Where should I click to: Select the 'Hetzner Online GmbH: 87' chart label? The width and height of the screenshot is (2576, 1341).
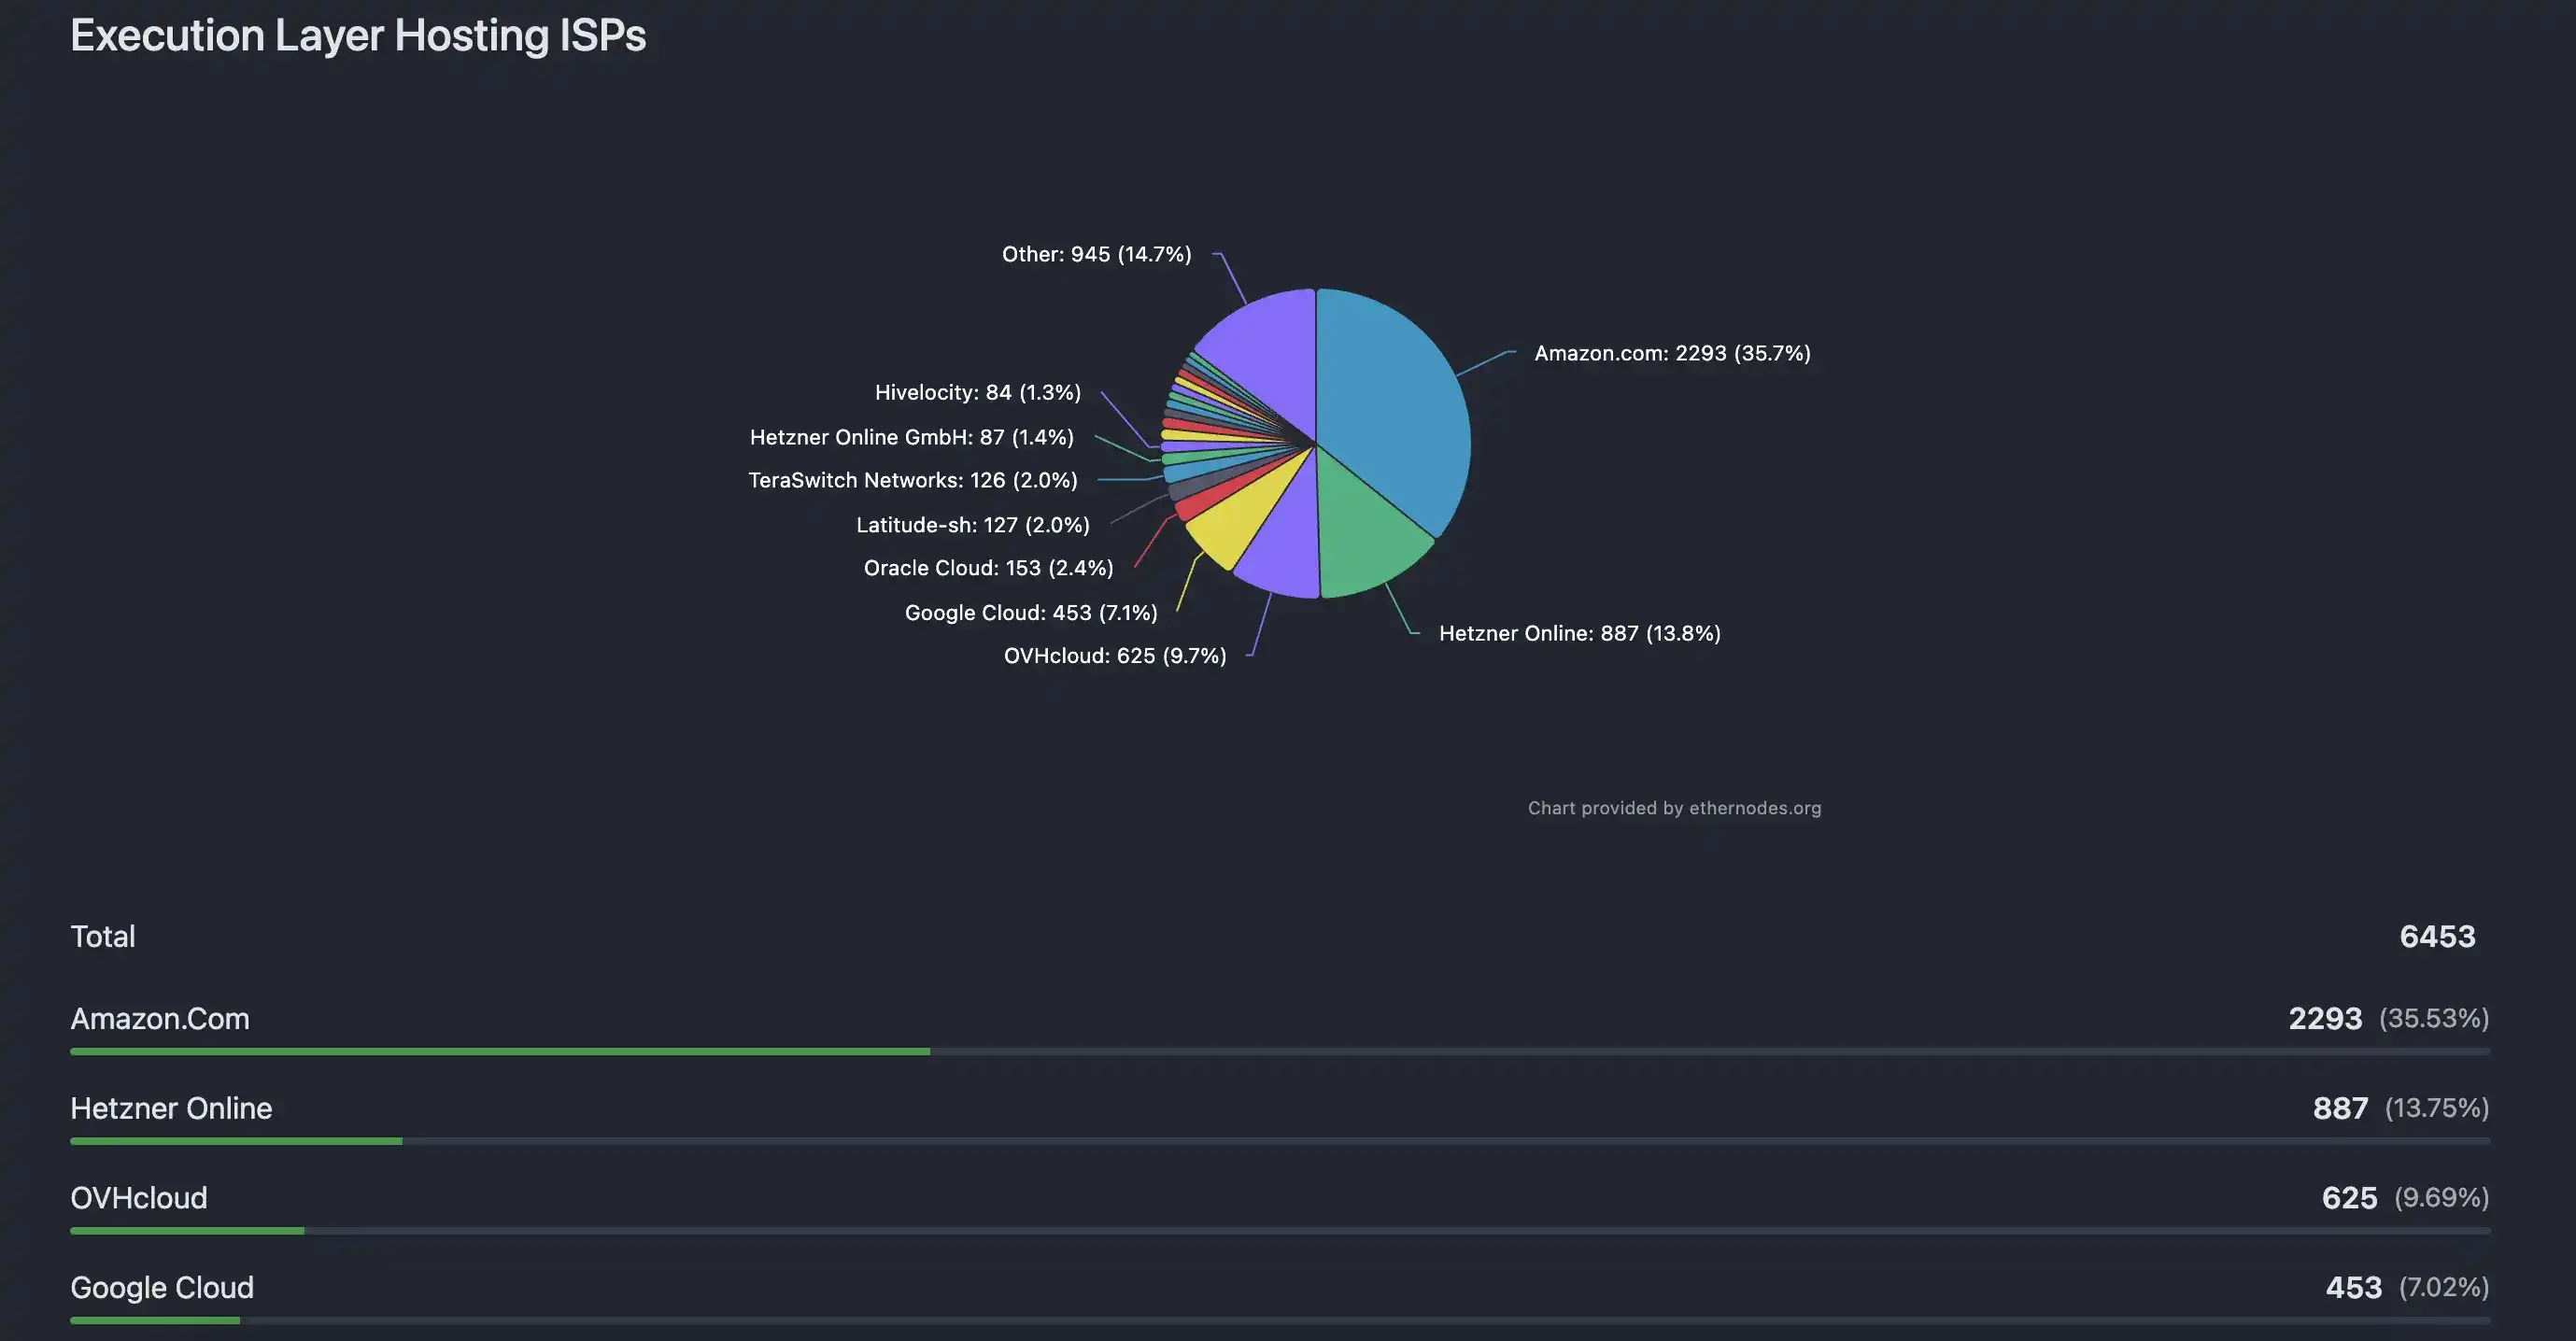pyautogui.click(x=911, y=437)
